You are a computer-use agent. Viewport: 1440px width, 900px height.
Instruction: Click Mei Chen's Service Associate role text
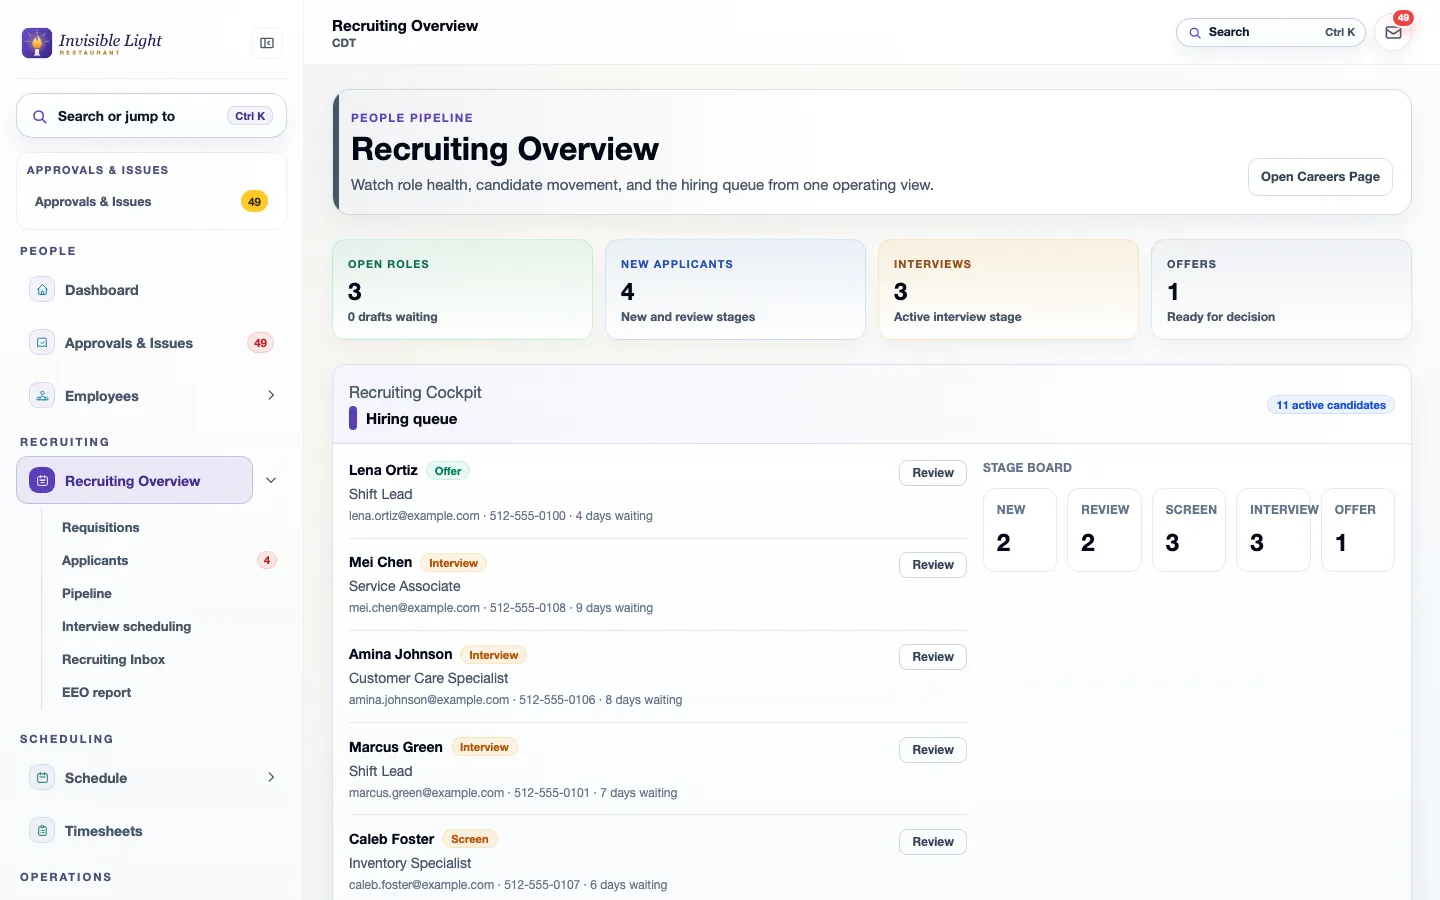pos(405,586)
